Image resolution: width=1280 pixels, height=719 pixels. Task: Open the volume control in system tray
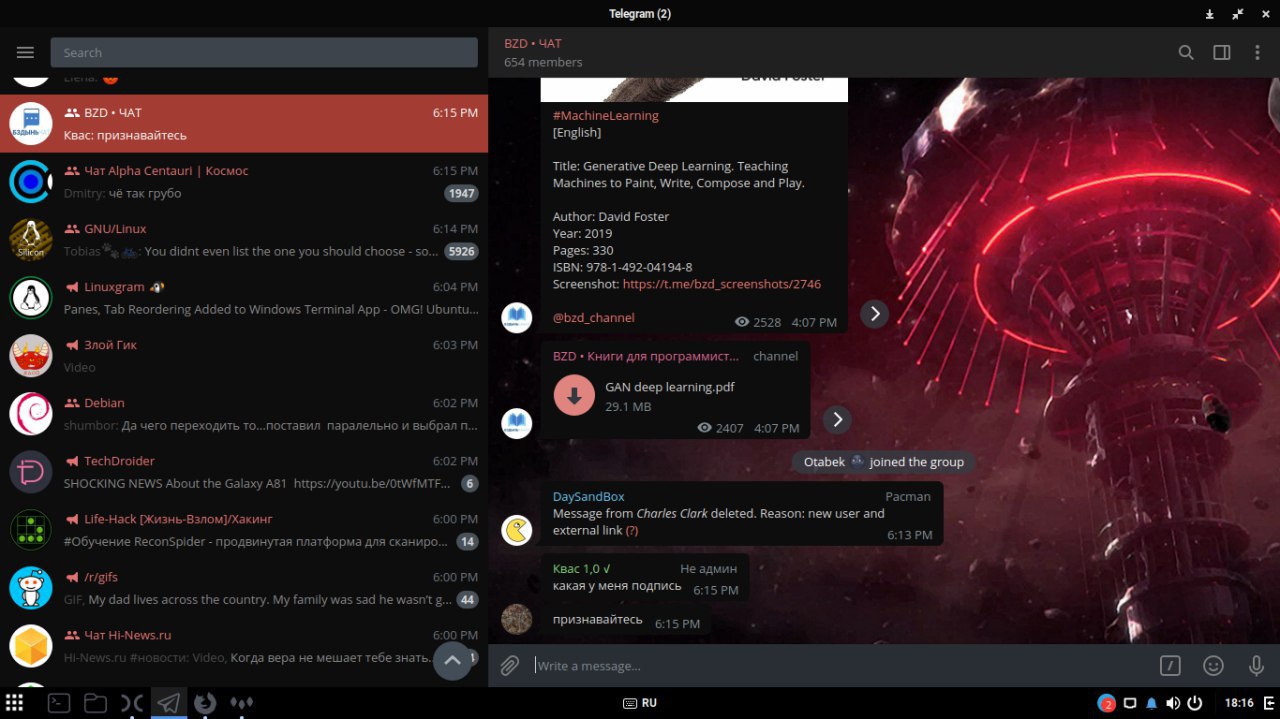click(x=1172, y=703)
